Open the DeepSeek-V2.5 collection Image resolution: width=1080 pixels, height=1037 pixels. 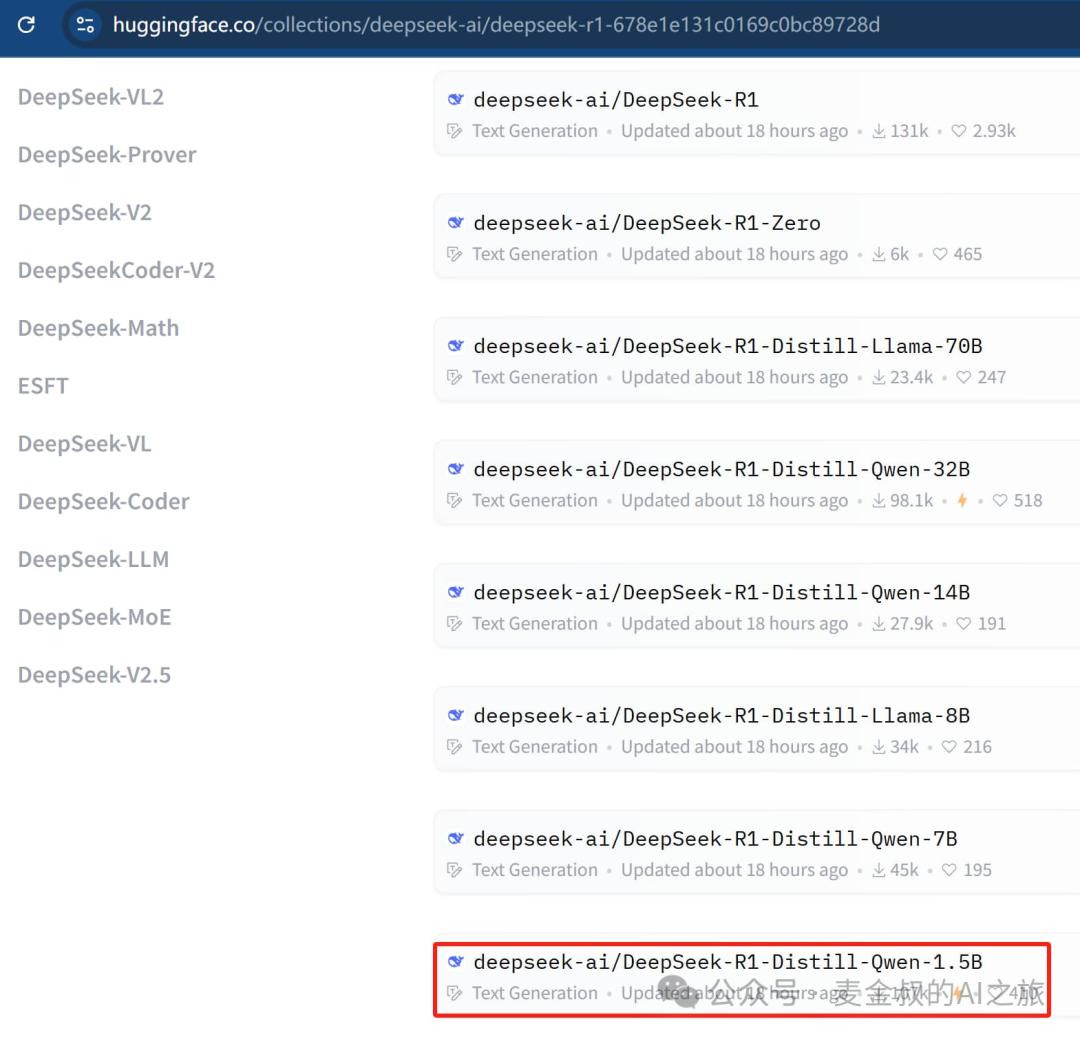94,675
